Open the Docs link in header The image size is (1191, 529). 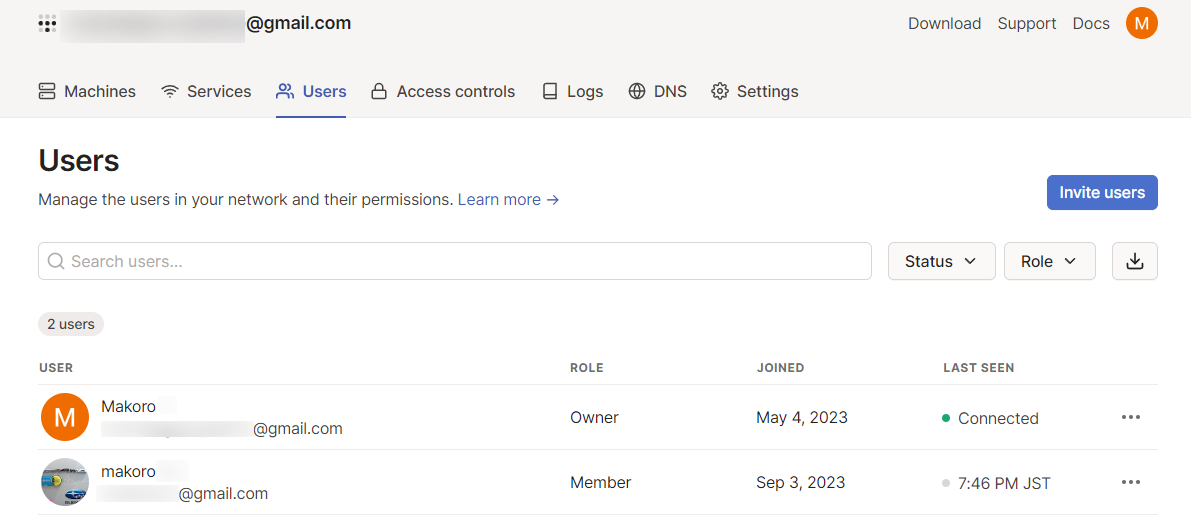click(1091, 24)
